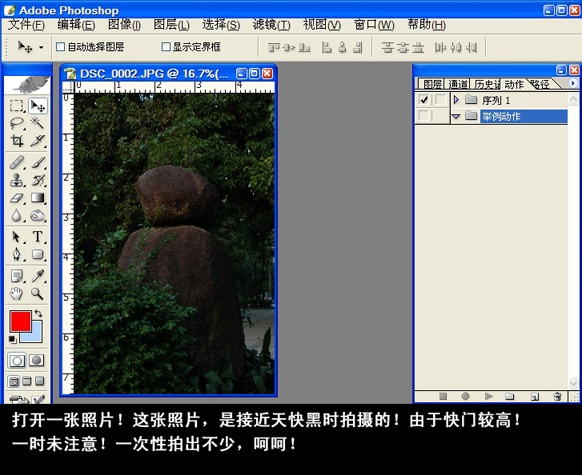The height and width of the screenshot is (475, 582).
Task: Select the Crop tool
Action: 17,141
